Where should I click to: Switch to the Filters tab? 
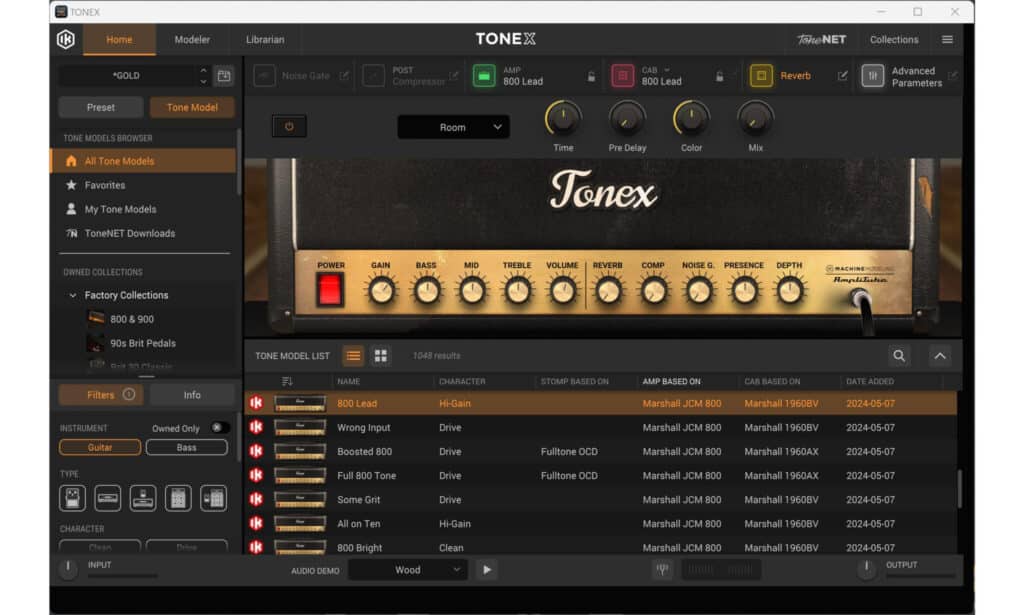101,395
